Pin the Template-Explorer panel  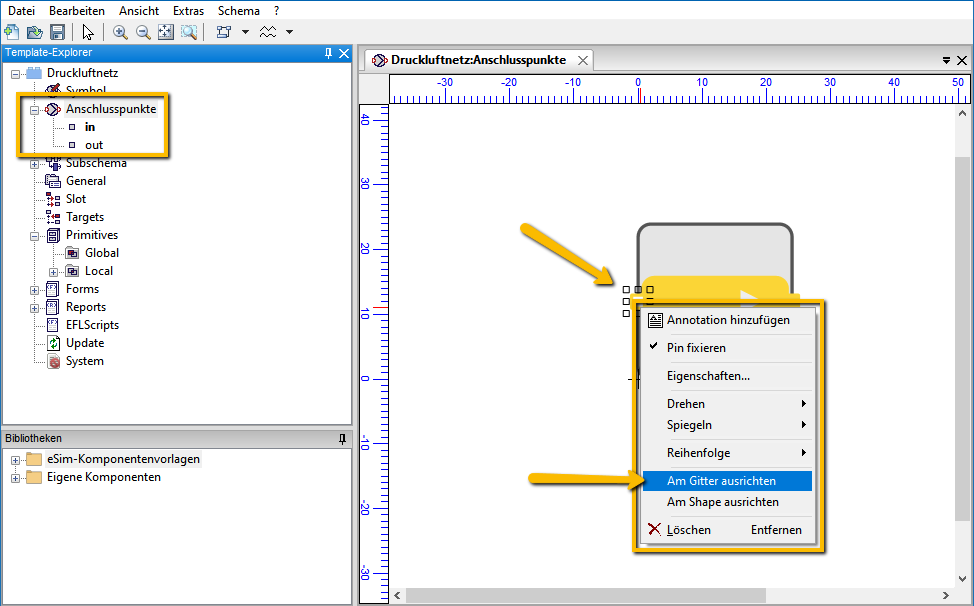coord(329,53)
